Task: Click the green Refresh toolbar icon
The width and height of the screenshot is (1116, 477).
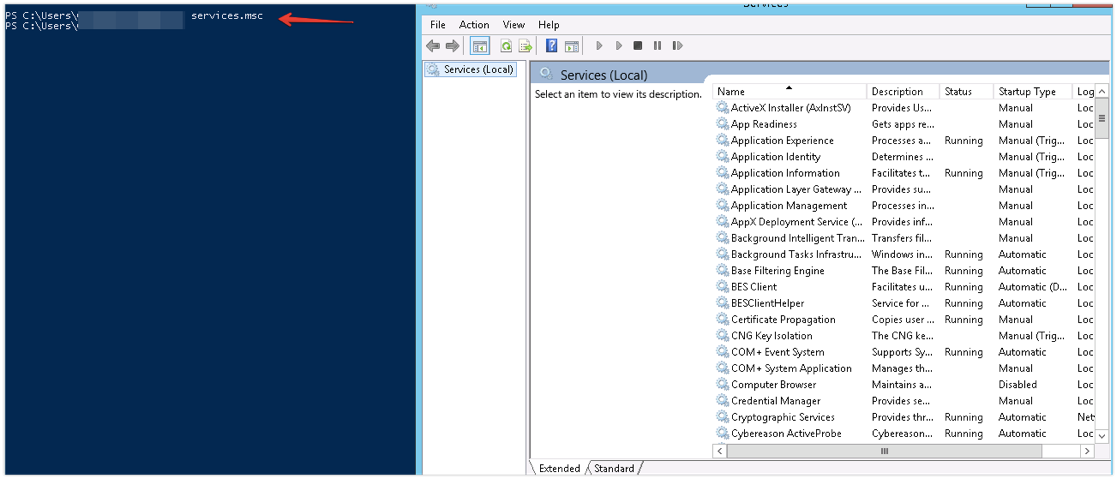Action: [505, 46]
